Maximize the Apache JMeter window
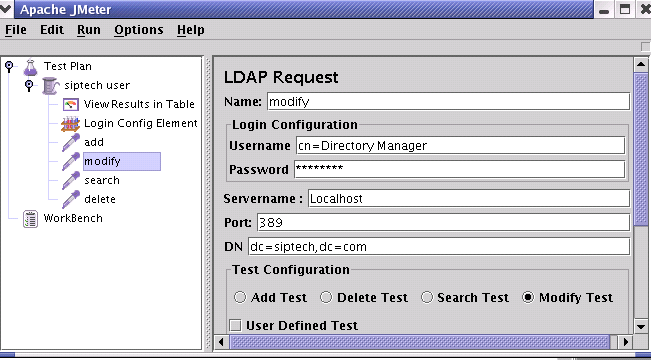This screenshot has width=651, height=360. pyautogui.click(x=624, y=10)
